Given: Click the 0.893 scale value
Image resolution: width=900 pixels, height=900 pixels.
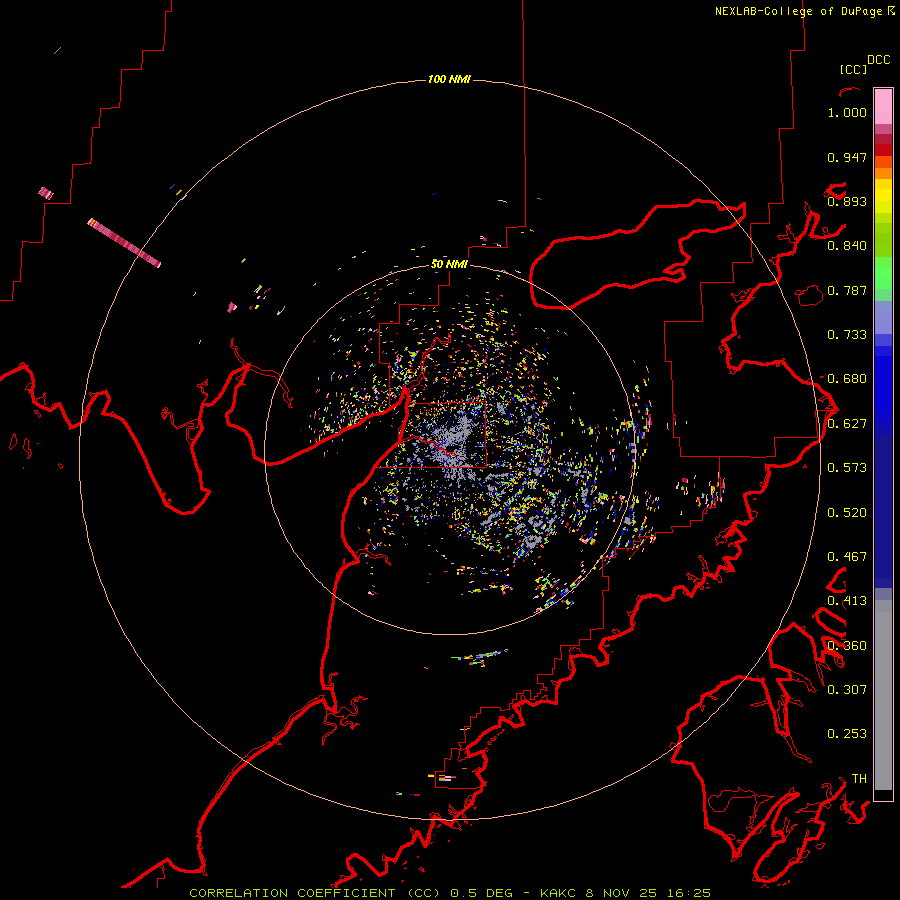Looking at the screenshot, I should 847,201.
